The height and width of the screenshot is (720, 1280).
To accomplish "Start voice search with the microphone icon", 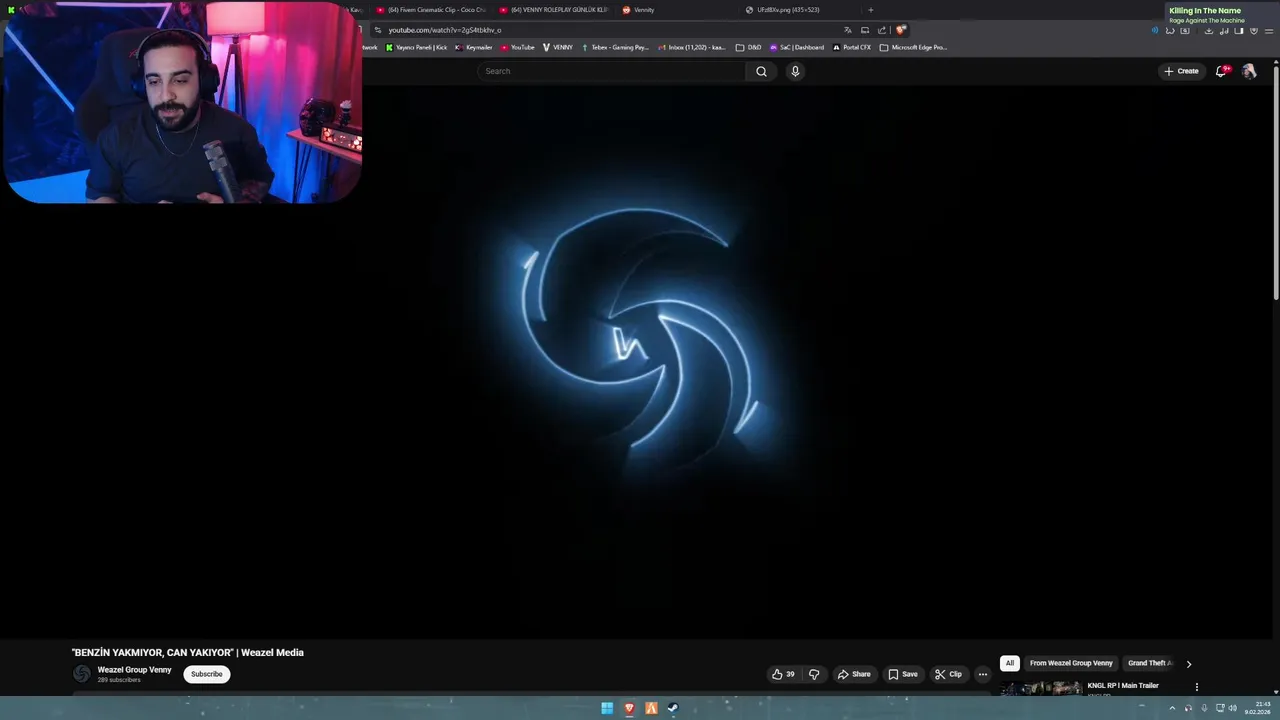I will point(795,71).
